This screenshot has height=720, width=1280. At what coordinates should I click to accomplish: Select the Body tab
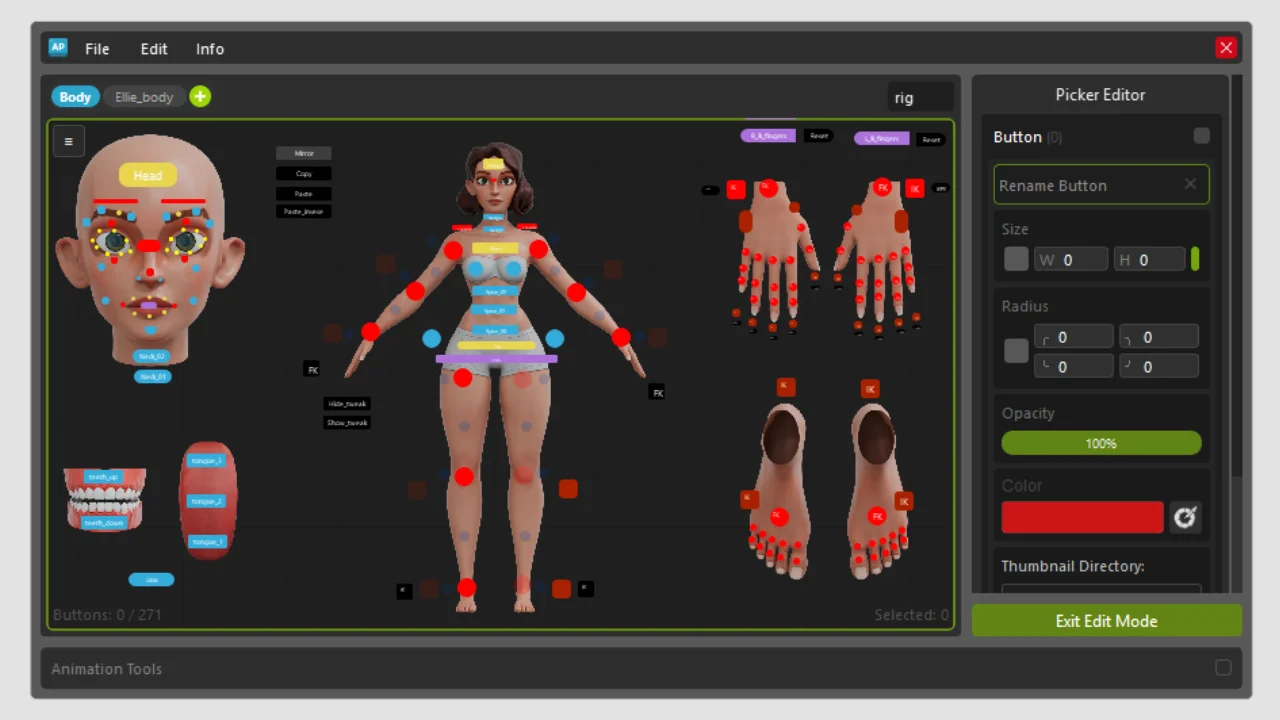pos(75,96)
